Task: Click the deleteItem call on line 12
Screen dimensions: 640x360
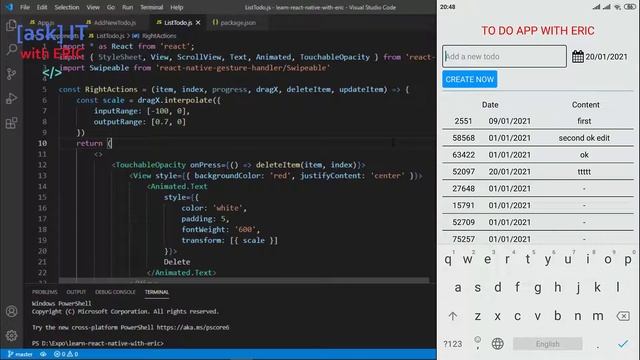Action: click(278, 165)
